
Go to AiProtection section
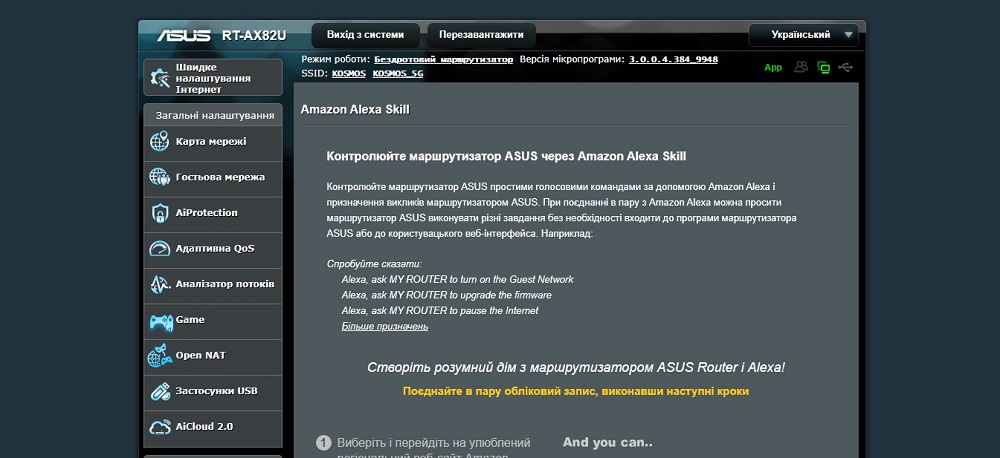(212, 213)
